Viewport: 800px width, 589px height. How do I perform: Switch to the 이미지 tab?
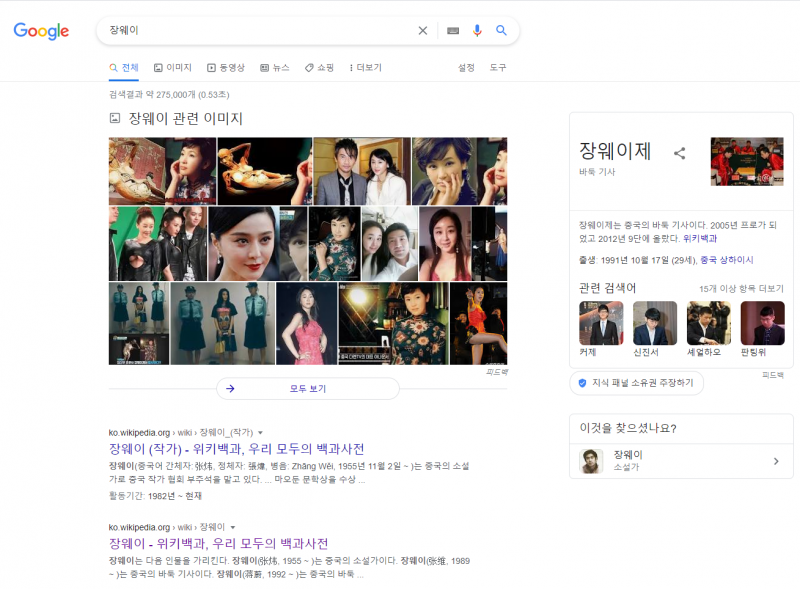pyautogui.click(x=177, y=67)
